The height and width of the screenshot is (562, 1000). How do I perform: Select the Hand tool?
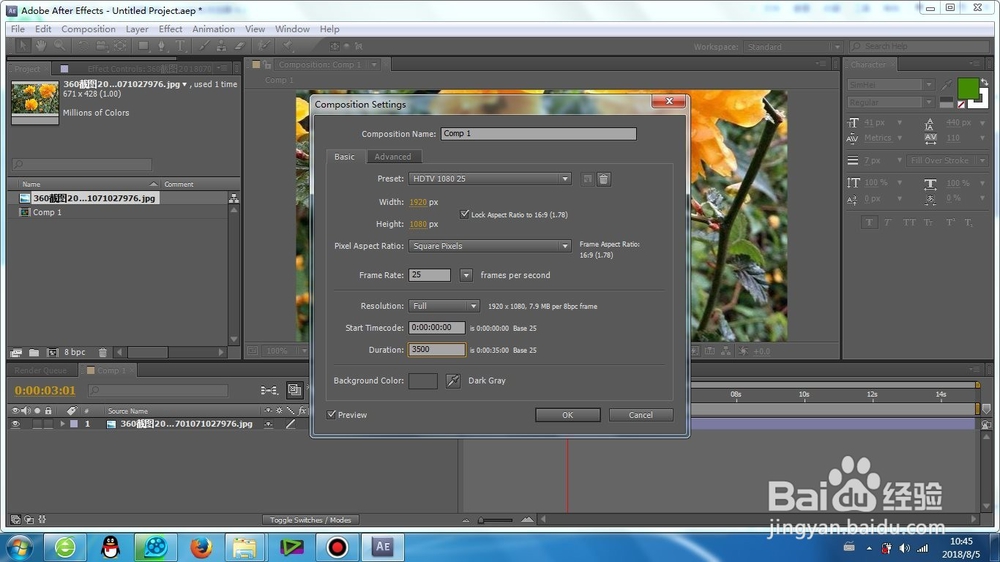click(x=41, y=46)
